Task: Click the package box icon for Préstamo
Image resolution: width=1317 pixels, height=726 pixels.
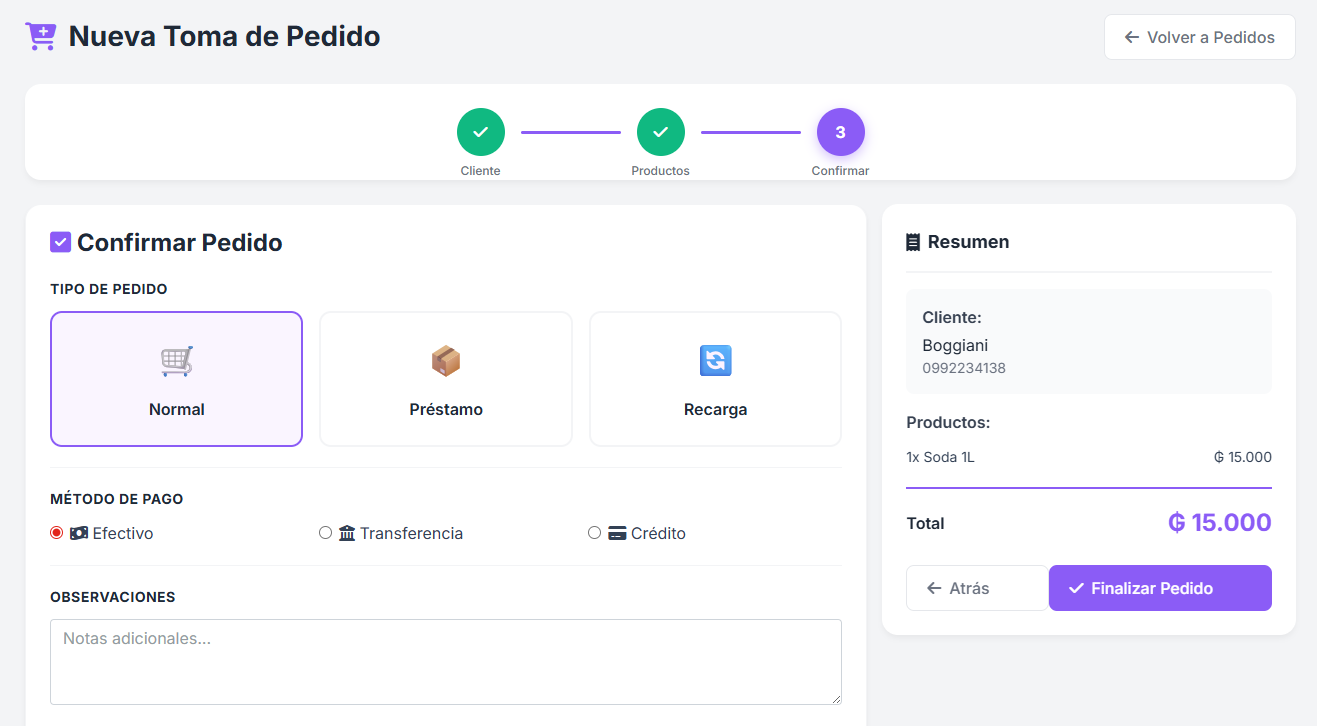Action: (446, 361)
